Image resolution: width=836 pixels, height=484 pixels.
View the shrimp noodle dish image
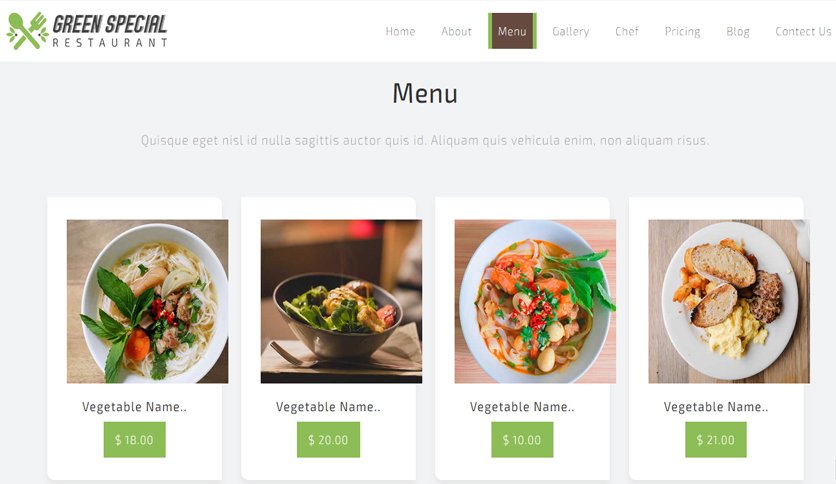point(535,301)
